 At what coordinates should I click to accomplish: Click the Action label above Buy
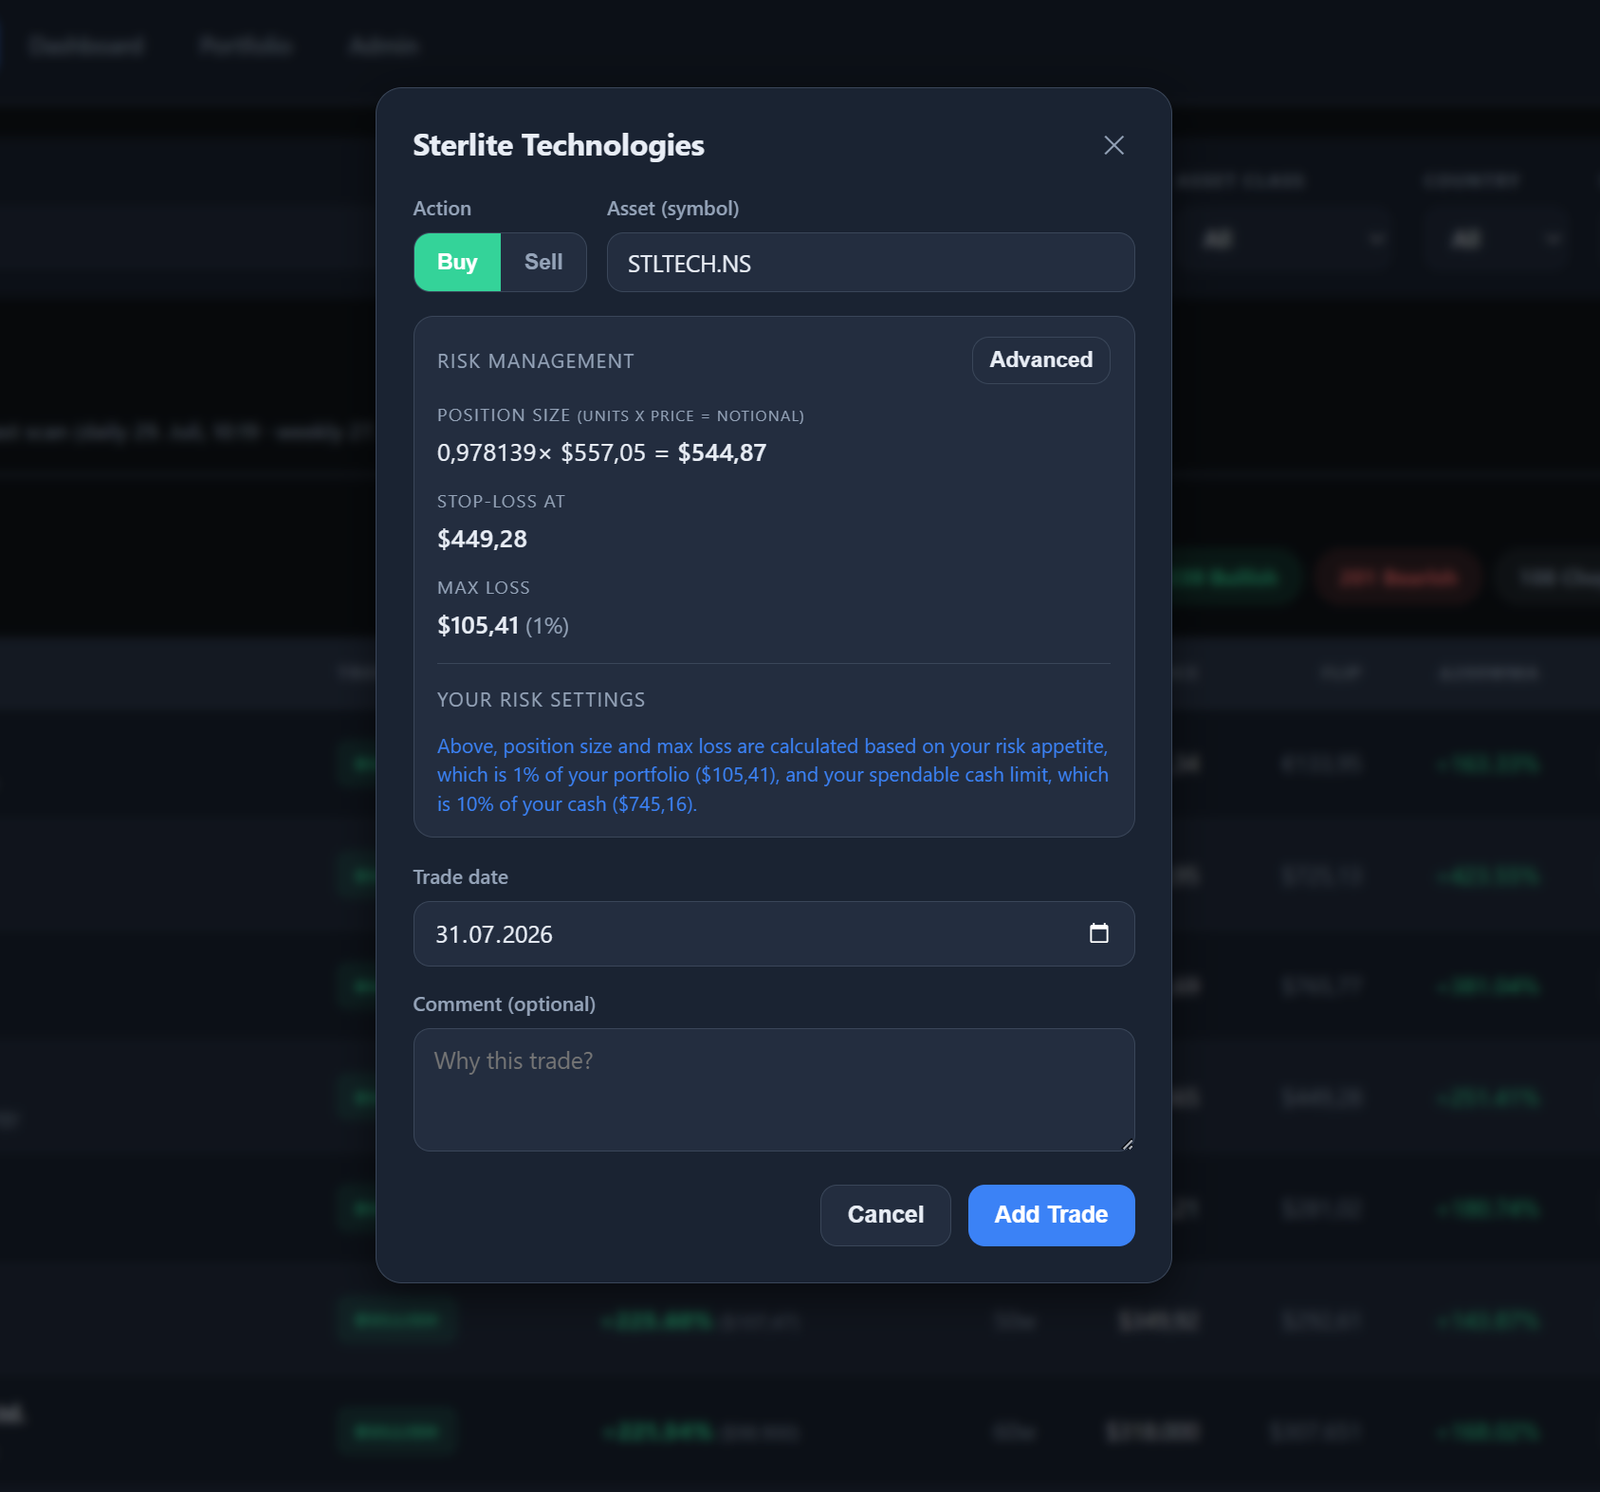click(x=442, y=208)
